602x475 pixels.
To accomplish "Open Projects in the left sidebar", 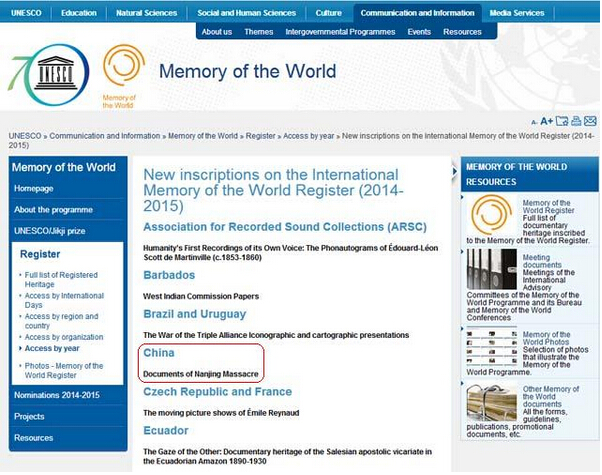I will pyautogui.click(x=29, y=417).
